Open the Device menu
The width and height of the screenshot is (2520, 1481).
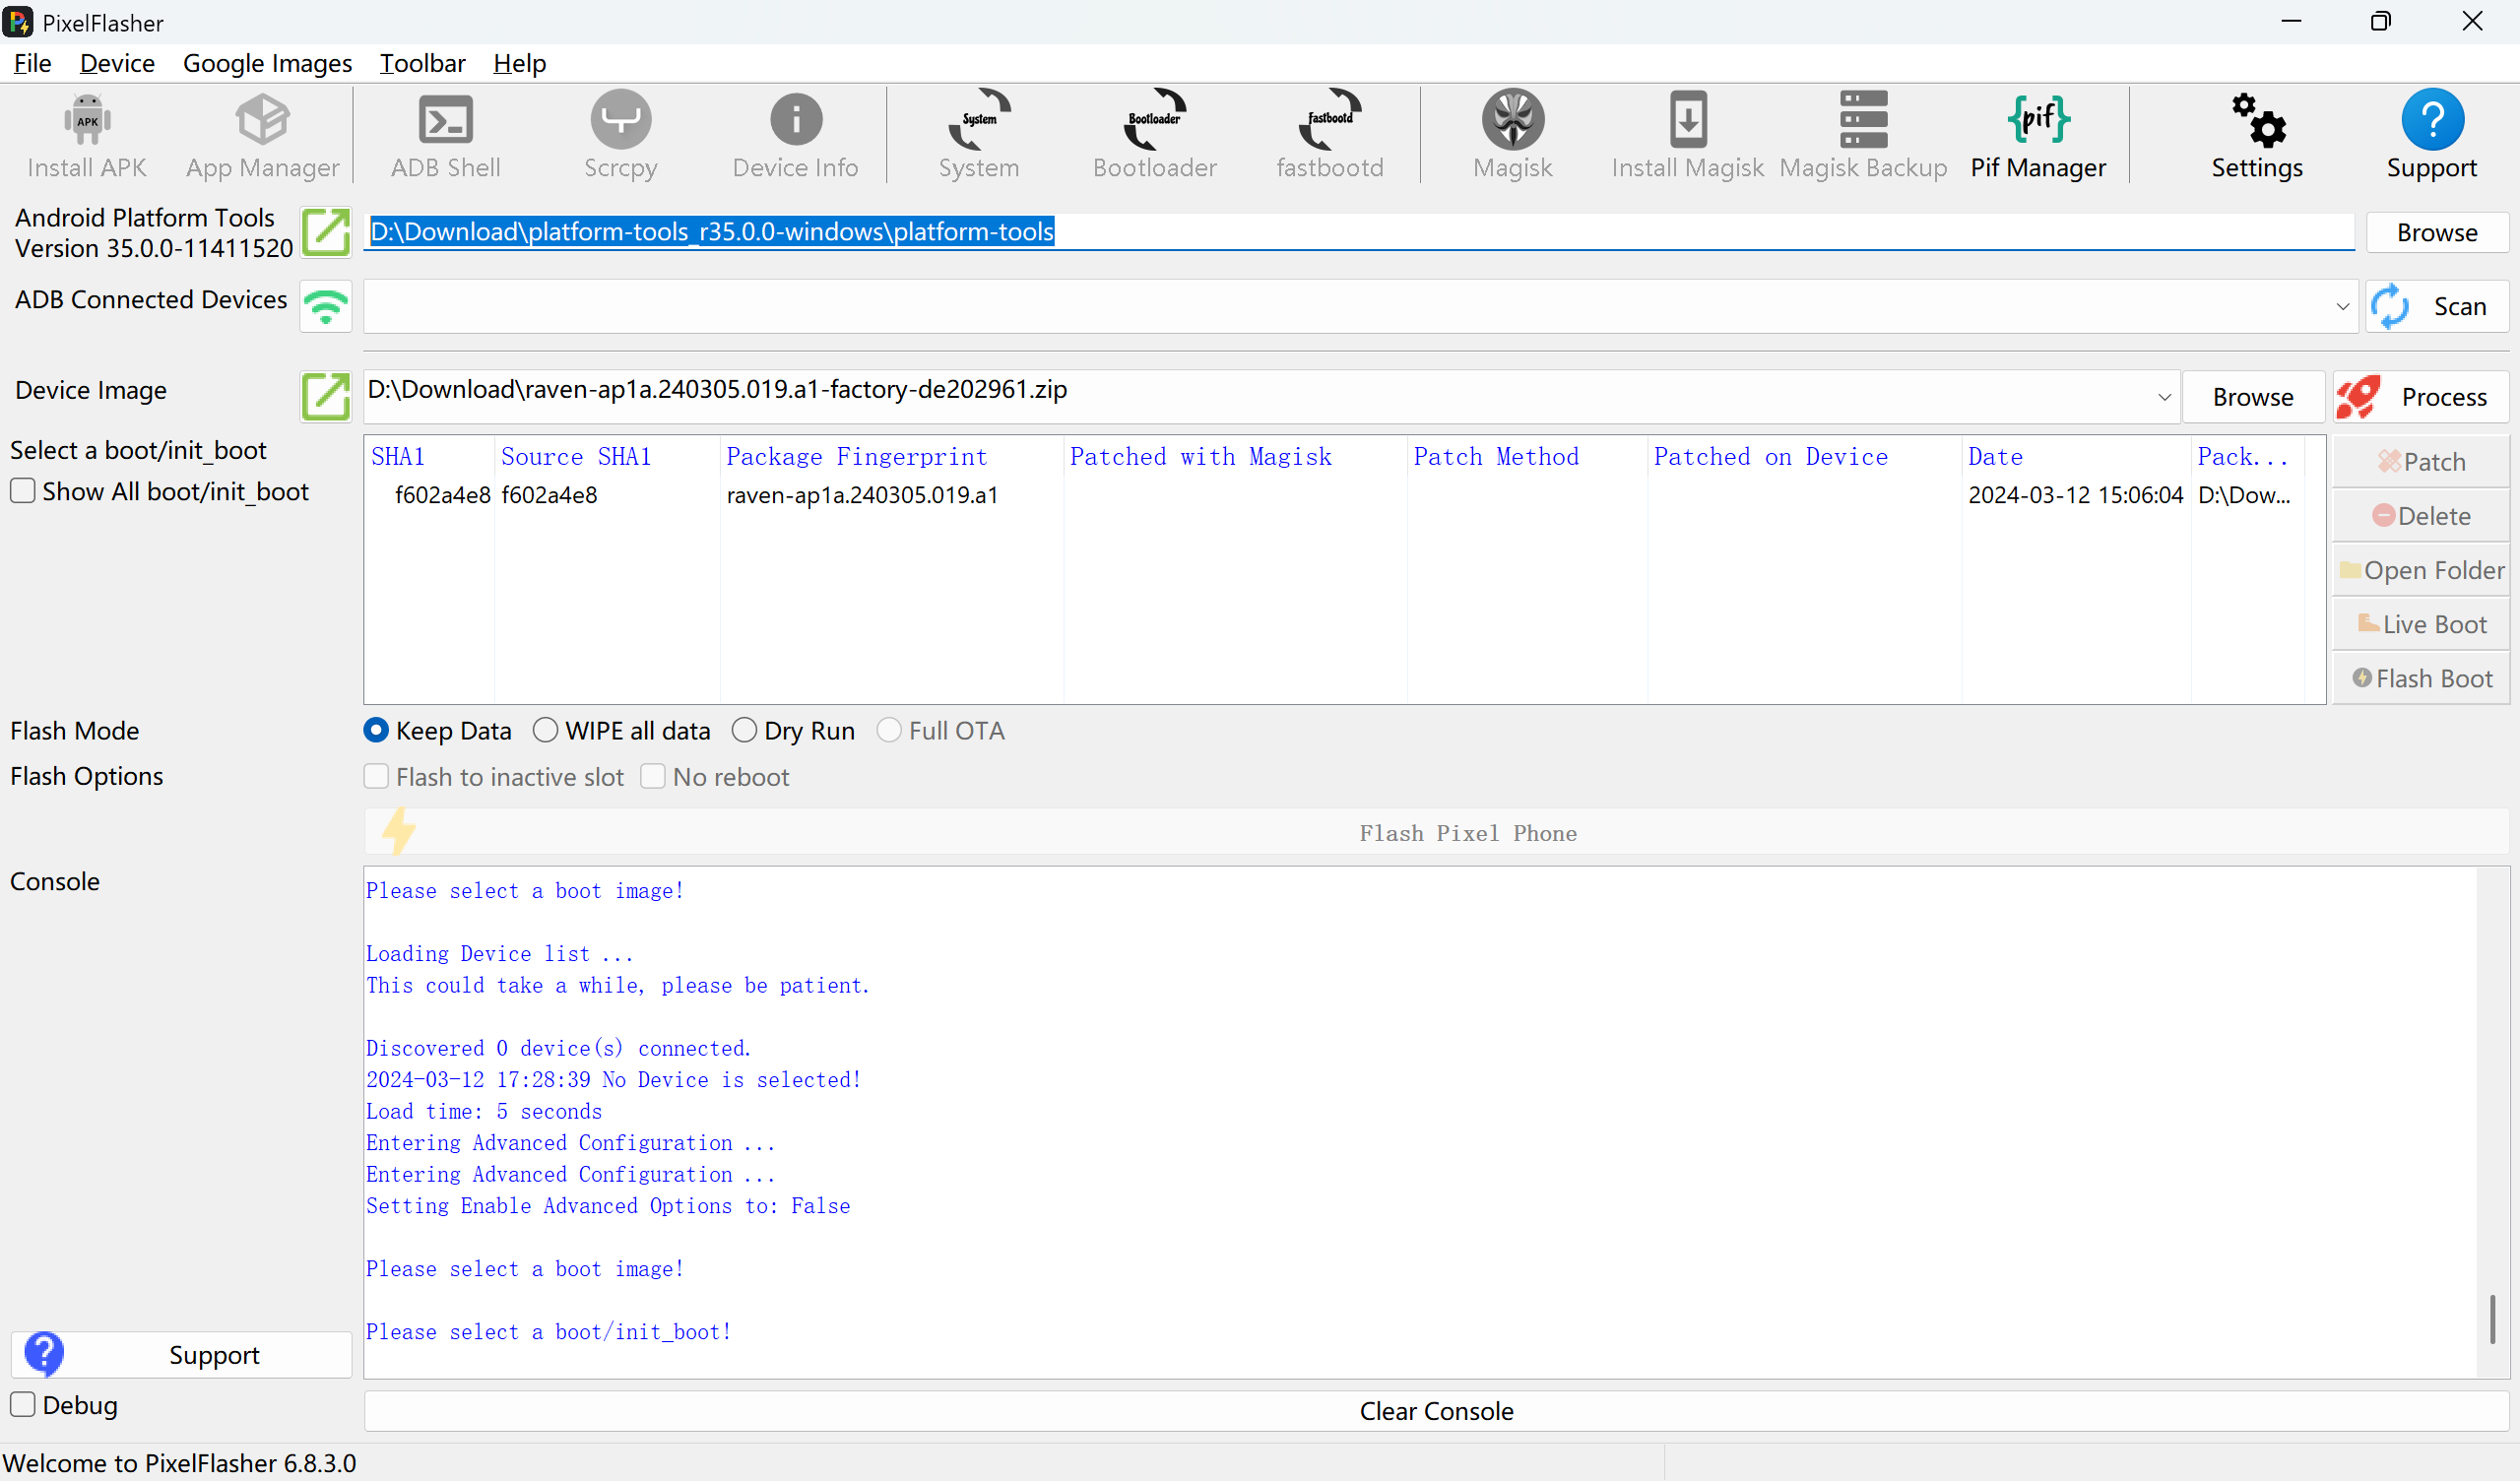click(x=117, y=63)
